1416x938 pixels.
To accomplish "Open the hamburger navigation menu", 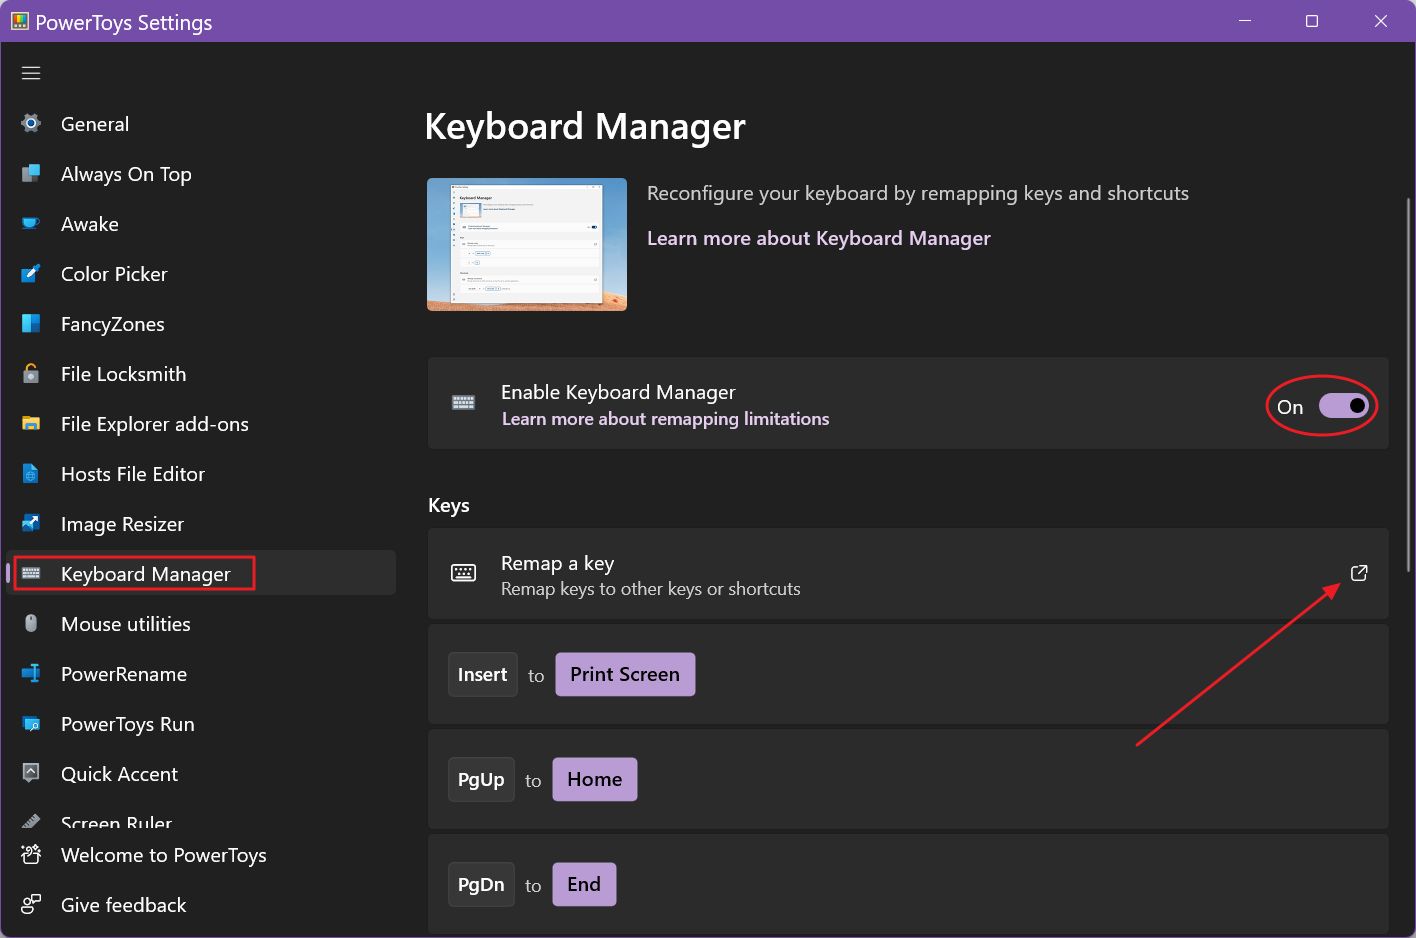I will point(31,73).
